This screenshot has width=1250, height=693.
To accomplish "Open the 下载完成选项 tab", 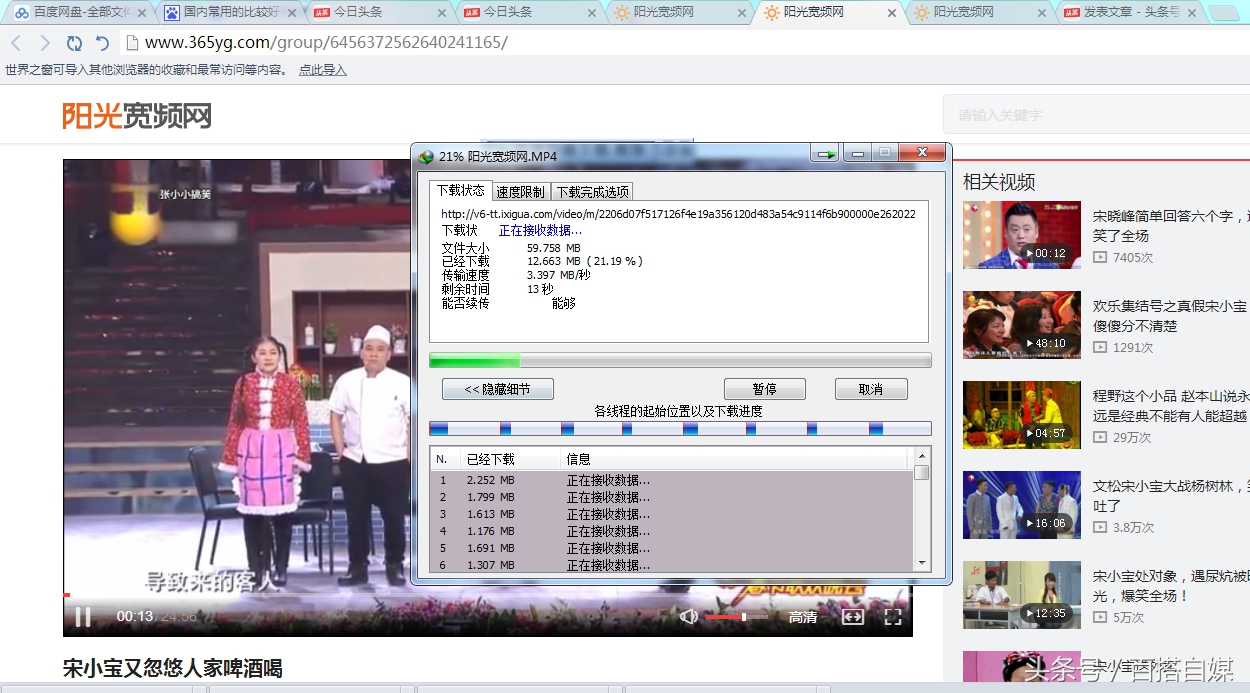I will click(592, 192).
